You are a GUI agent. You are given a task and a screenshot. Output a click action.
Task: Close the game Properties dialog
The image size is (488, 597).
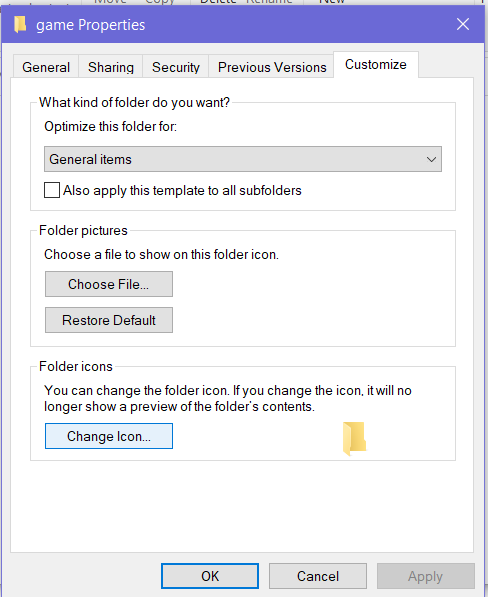tap(463, 24)
